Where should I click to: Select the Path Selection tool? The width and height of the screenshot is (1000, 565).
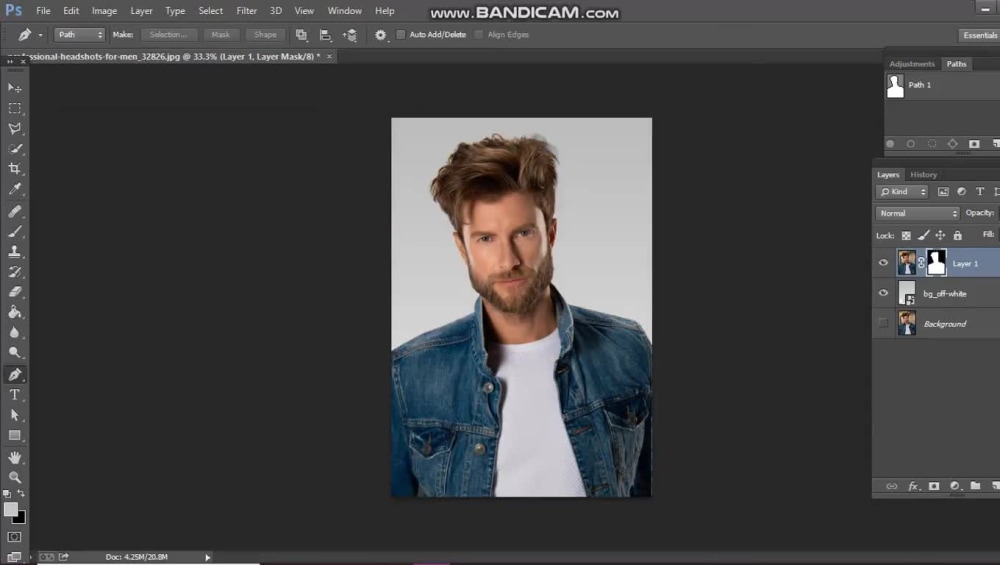(x=14, y=415)
